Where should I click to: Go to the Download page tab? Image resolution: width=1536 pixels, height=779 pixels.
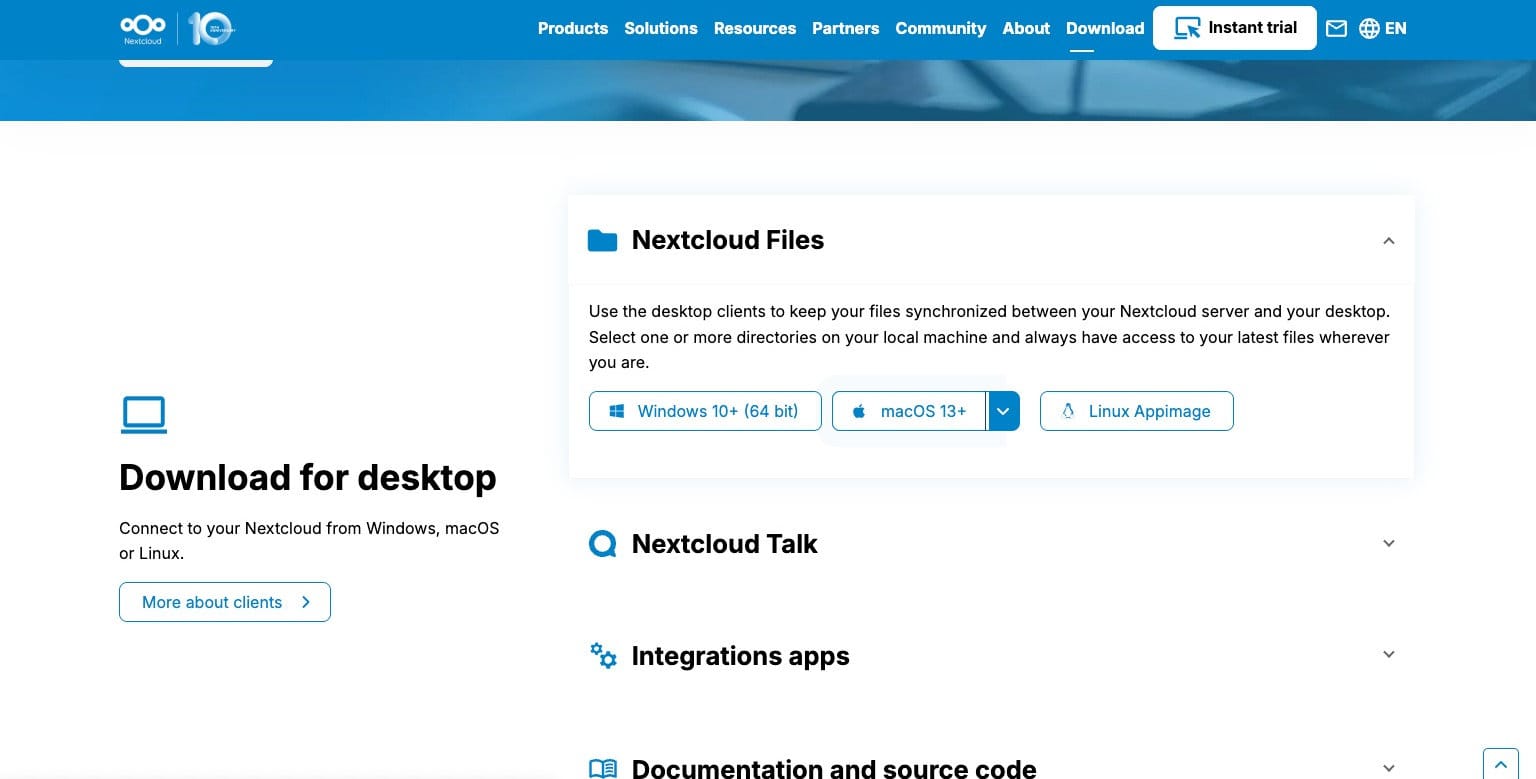(x=1105, y=28)
